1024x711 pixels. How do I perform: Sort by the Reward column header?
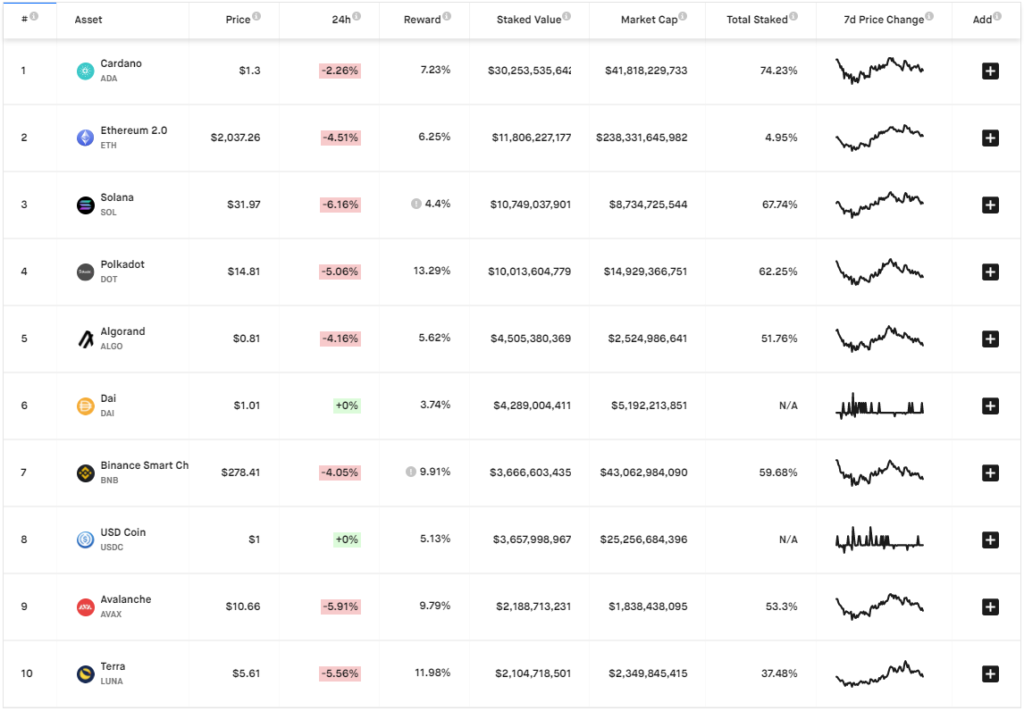tap(422, 19)
